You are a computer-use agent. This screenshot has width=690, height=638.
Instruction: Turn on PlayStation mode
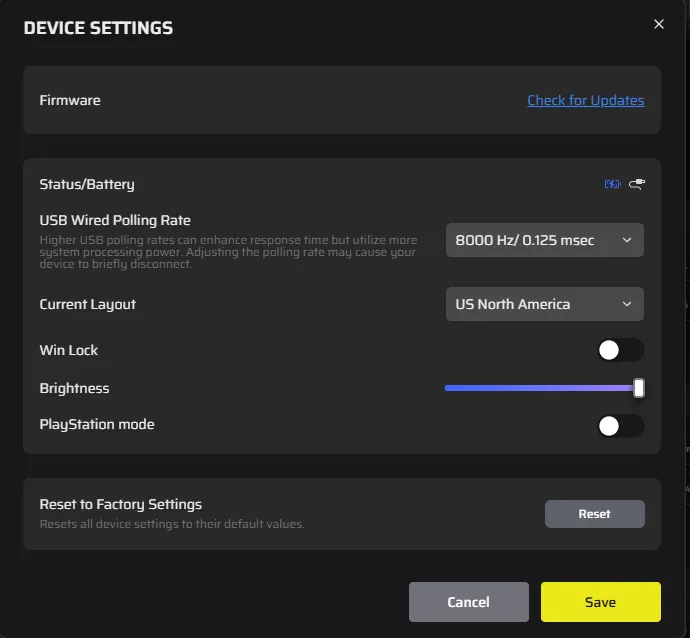click(621, 426)
